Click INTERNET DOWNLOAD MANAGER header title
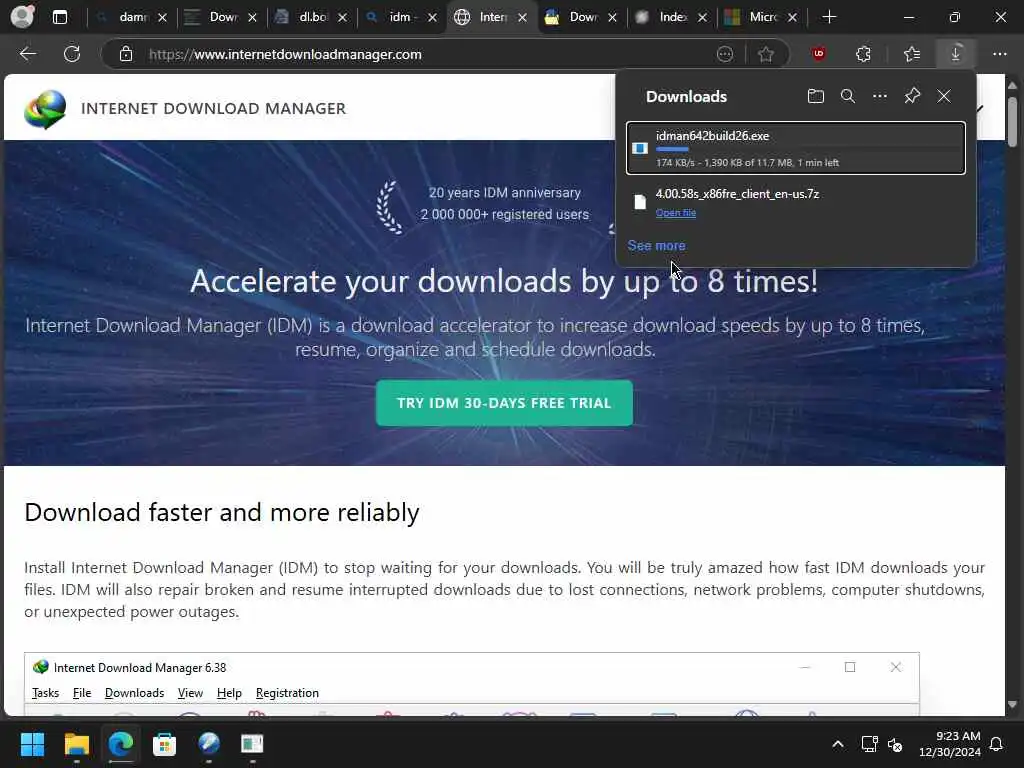This screenshot has height=768, width=1024. (214, 108)
